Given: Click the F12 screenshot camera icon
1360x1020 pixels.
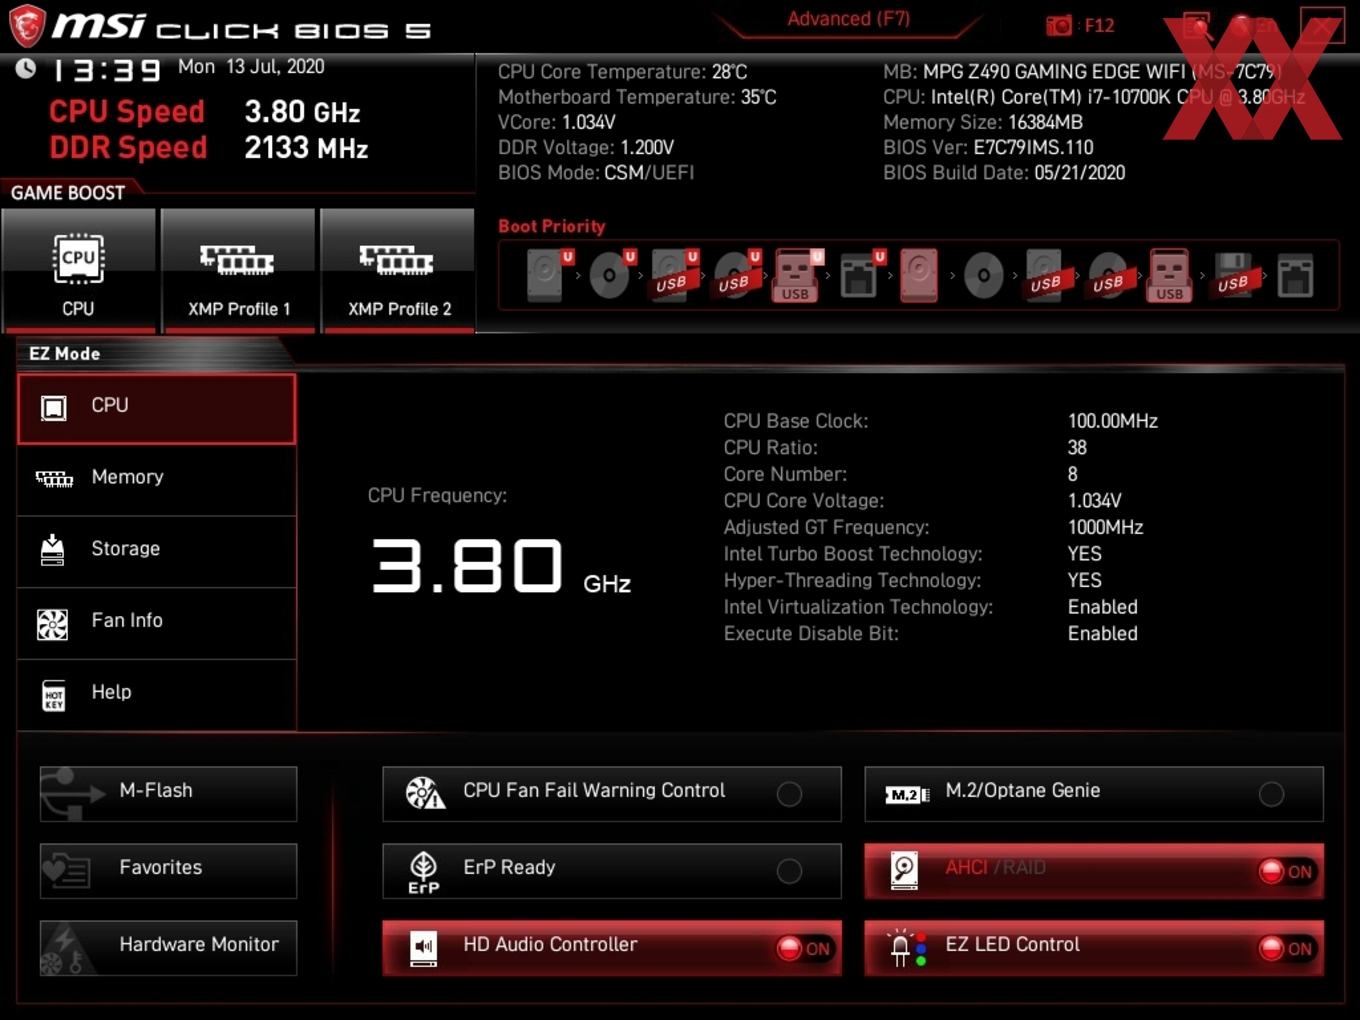Looking at the screenshot, I should pyautogui.click(x=1059, y=25).
